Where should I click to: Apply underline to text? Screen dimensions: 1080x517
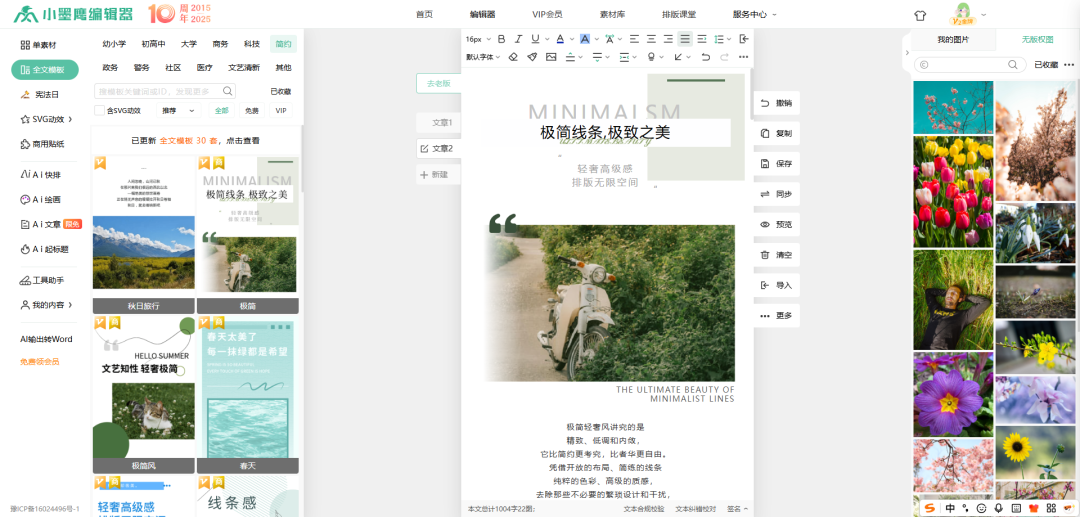click(535, 39)
